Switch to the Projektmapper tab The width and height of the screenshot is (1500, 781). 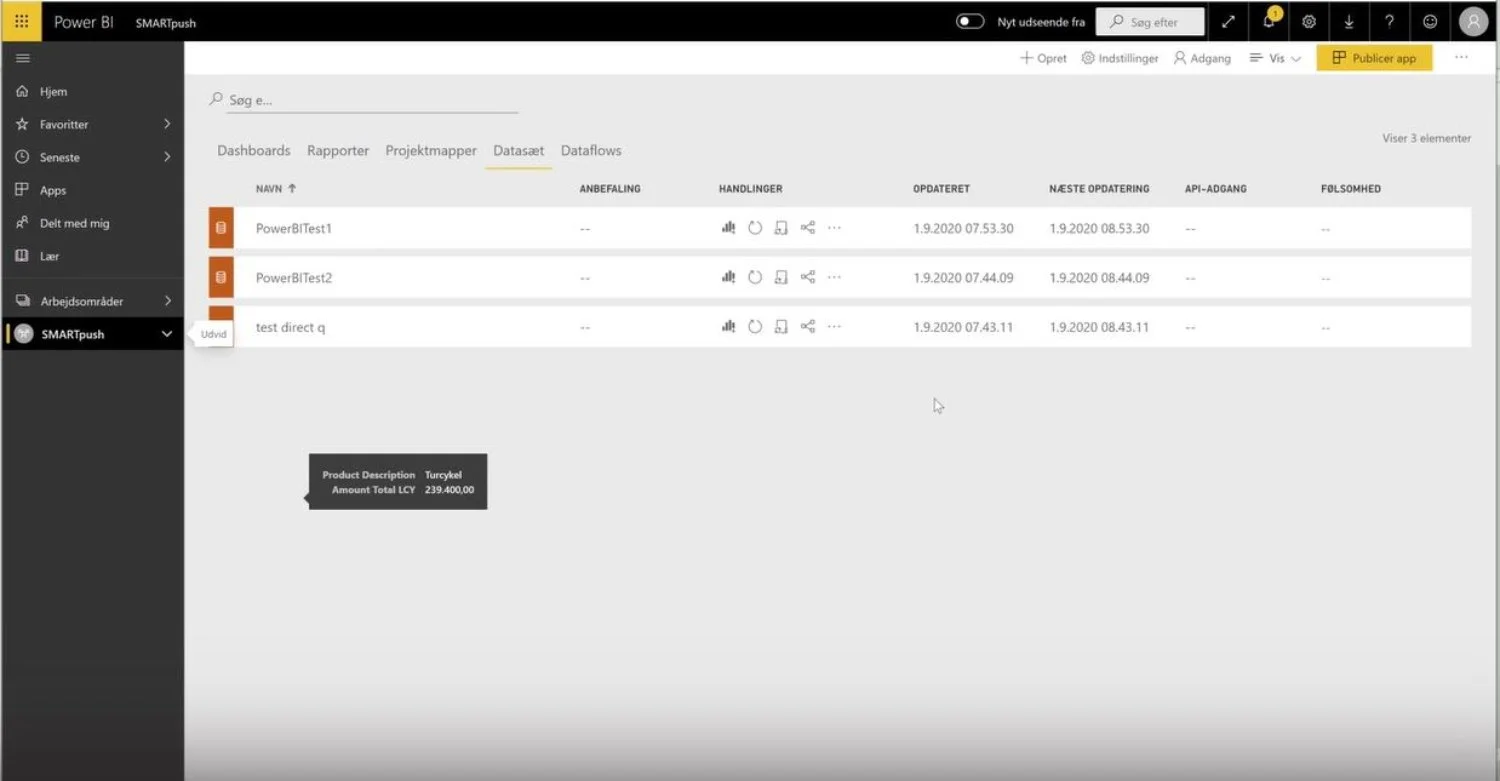[431, 150]
